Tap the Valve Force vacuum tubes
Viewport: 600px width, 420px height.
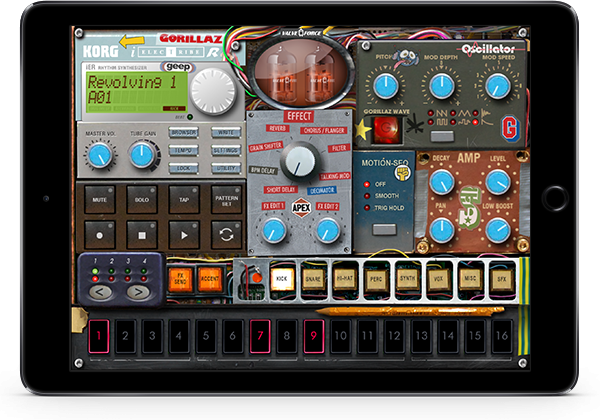pos(301,74)
